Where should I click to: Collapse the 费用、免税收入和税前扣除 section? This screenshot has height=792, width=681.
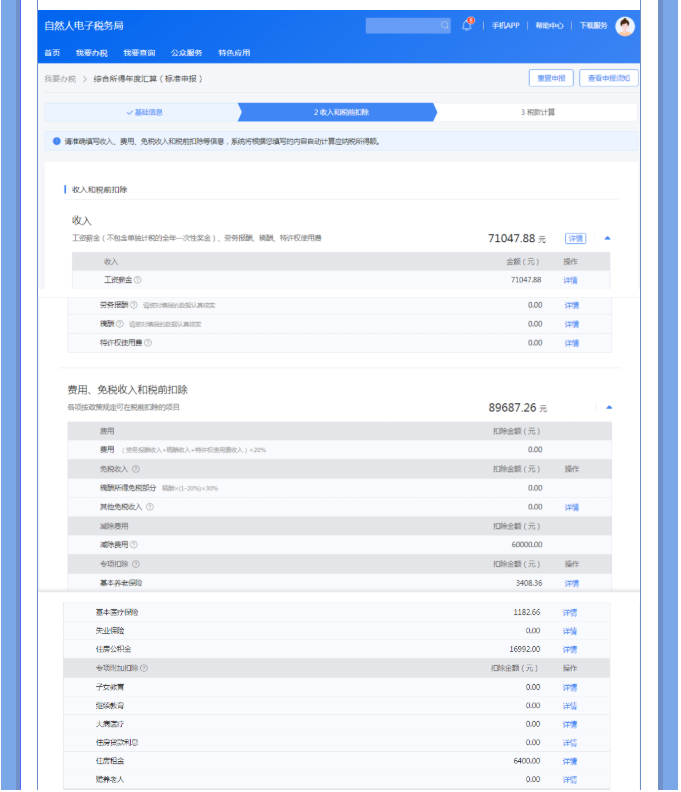[x=609, y=407]
